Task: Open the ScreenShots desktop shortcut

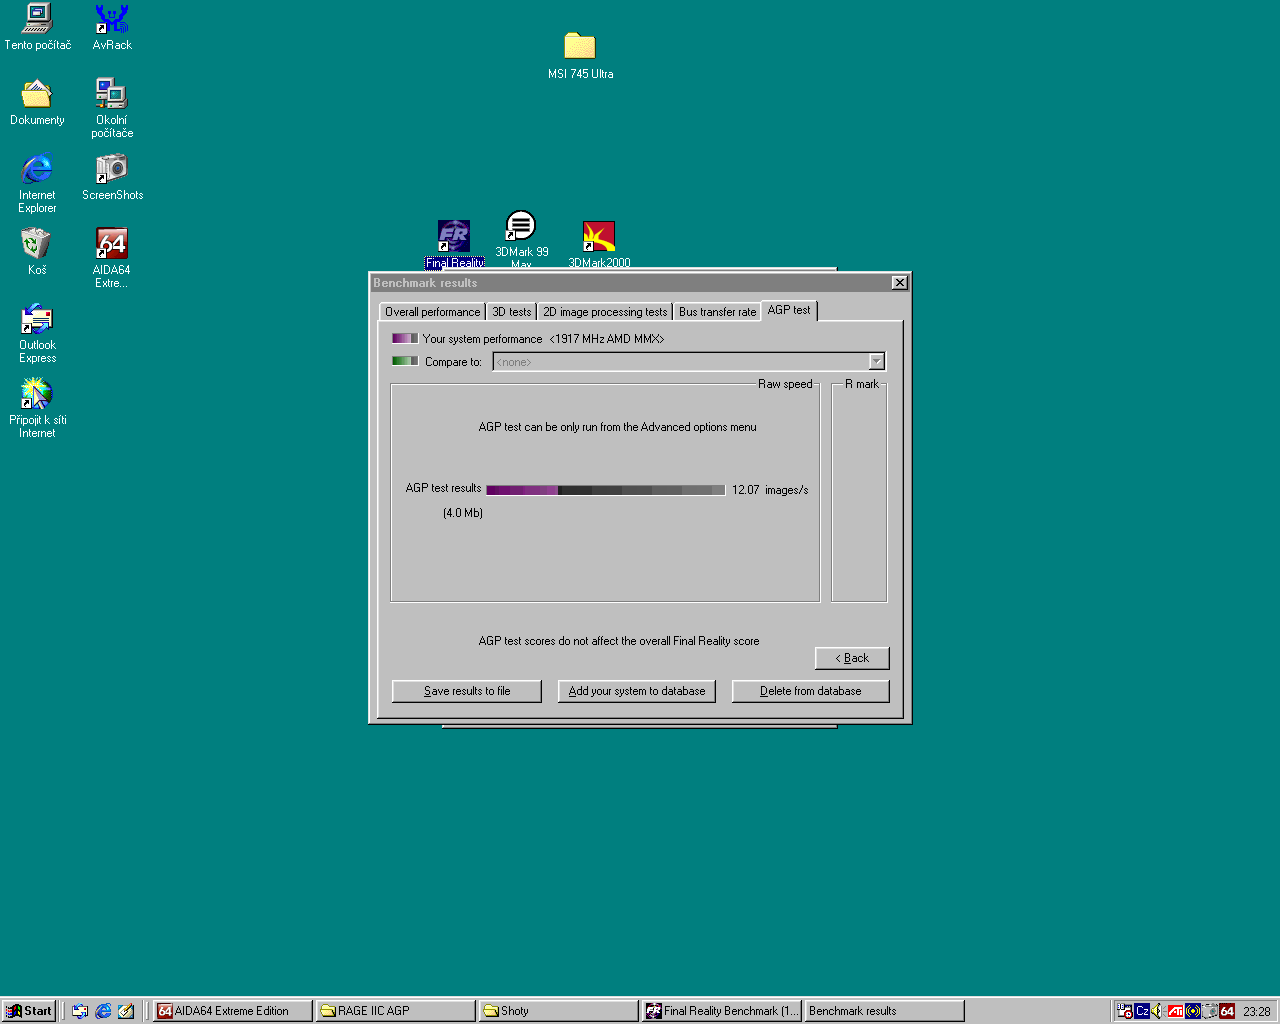Action: click(112, 170)
